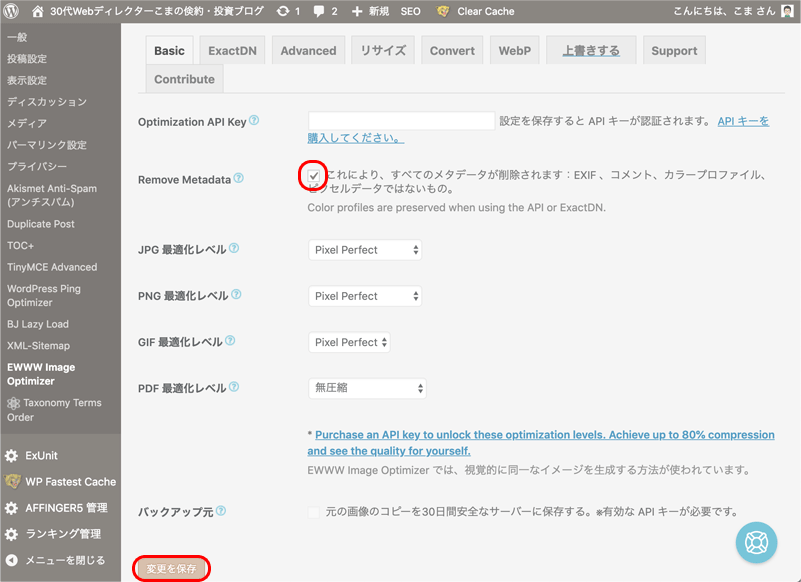Image resolution: width=801 pixels, height=582 pixels.
Task: Switch to the Support tab
Action: click(x=674, y=50)
